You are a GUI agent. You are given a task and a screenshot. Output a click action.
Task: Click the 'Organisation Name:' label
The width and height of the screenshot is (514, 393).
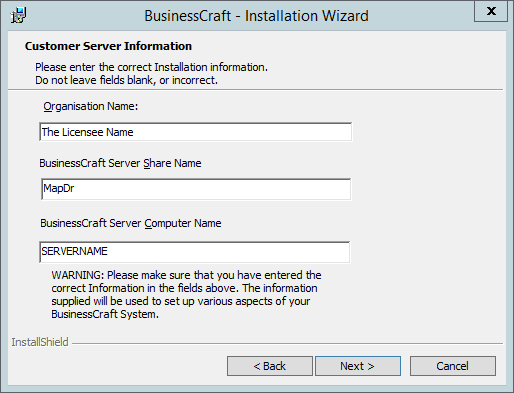[90, 106]
